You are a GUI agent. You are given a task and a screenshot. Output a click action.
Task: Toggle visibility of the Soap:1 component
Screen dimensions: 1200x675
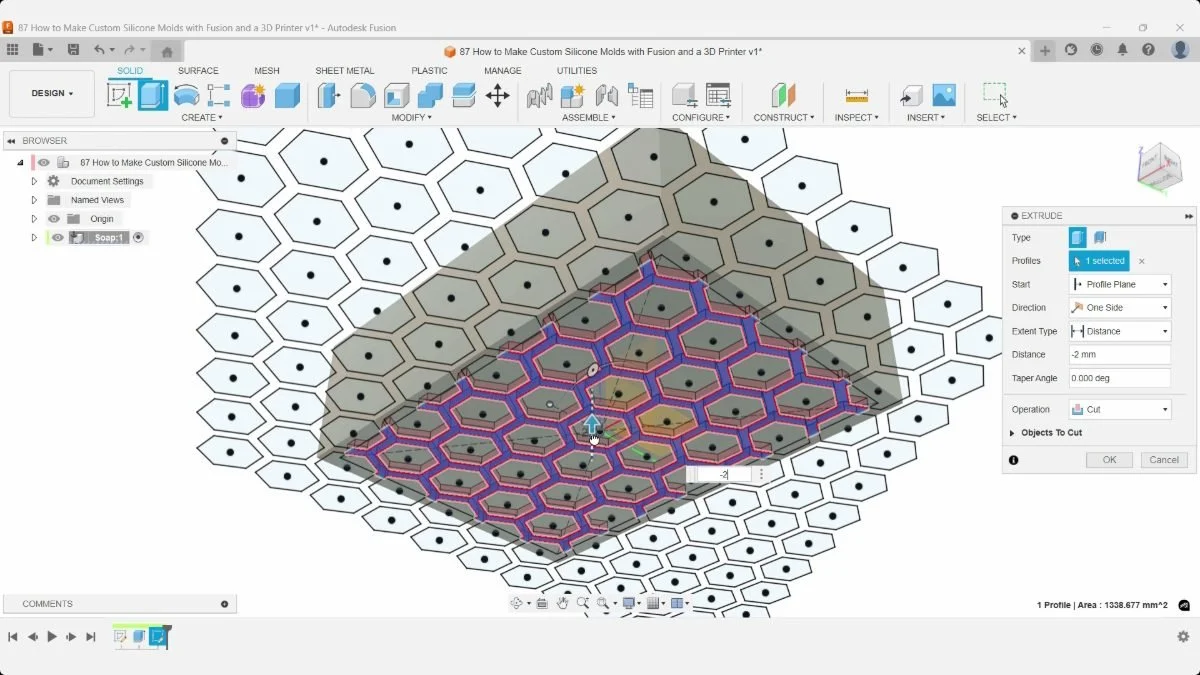58,237
